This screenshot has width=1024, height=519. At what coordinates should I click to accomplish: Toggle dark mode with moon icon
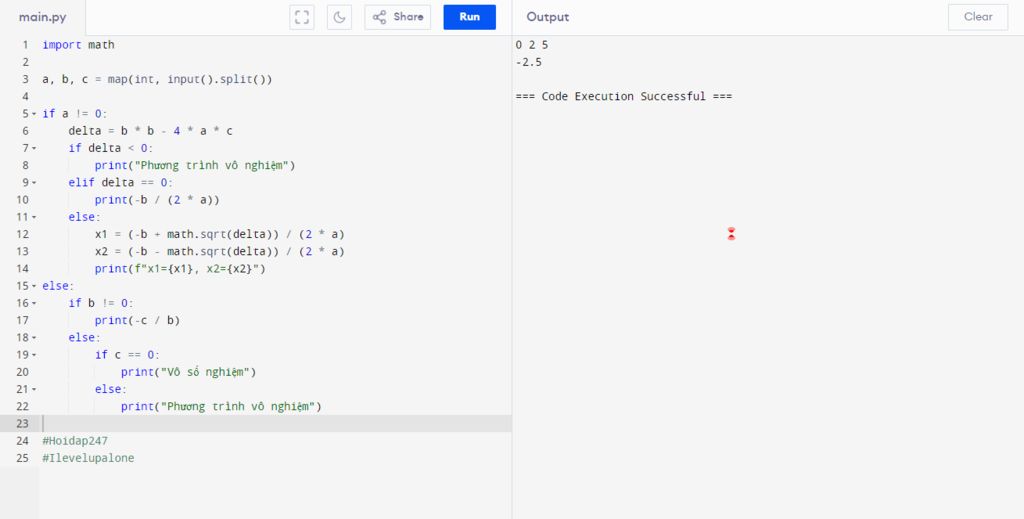339,17
